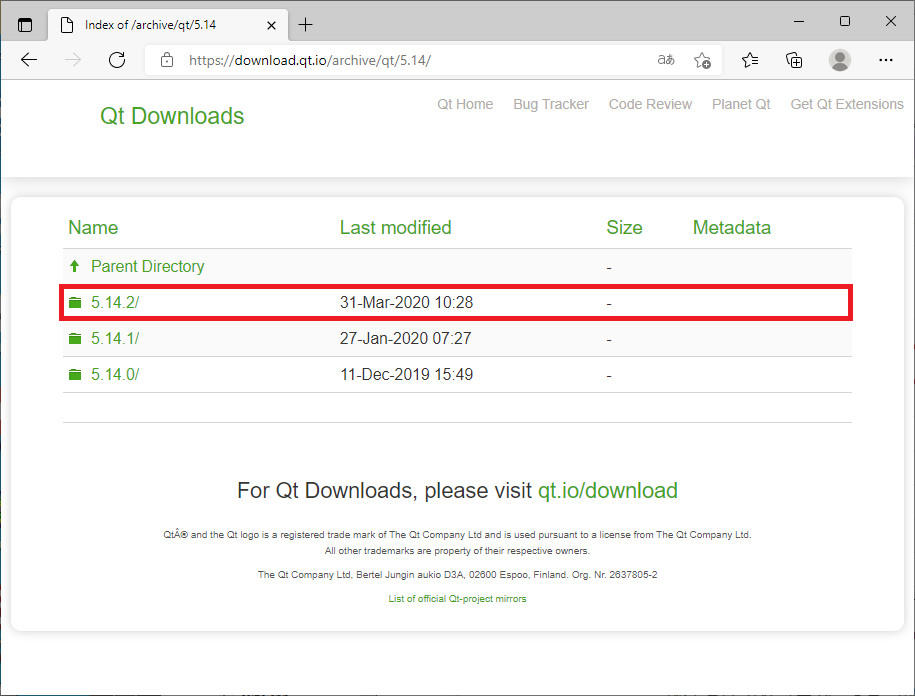The width and height of the screenshot is (915, 696).
Task: Go to Parent Directory
Action: click(x=148, y=267)
